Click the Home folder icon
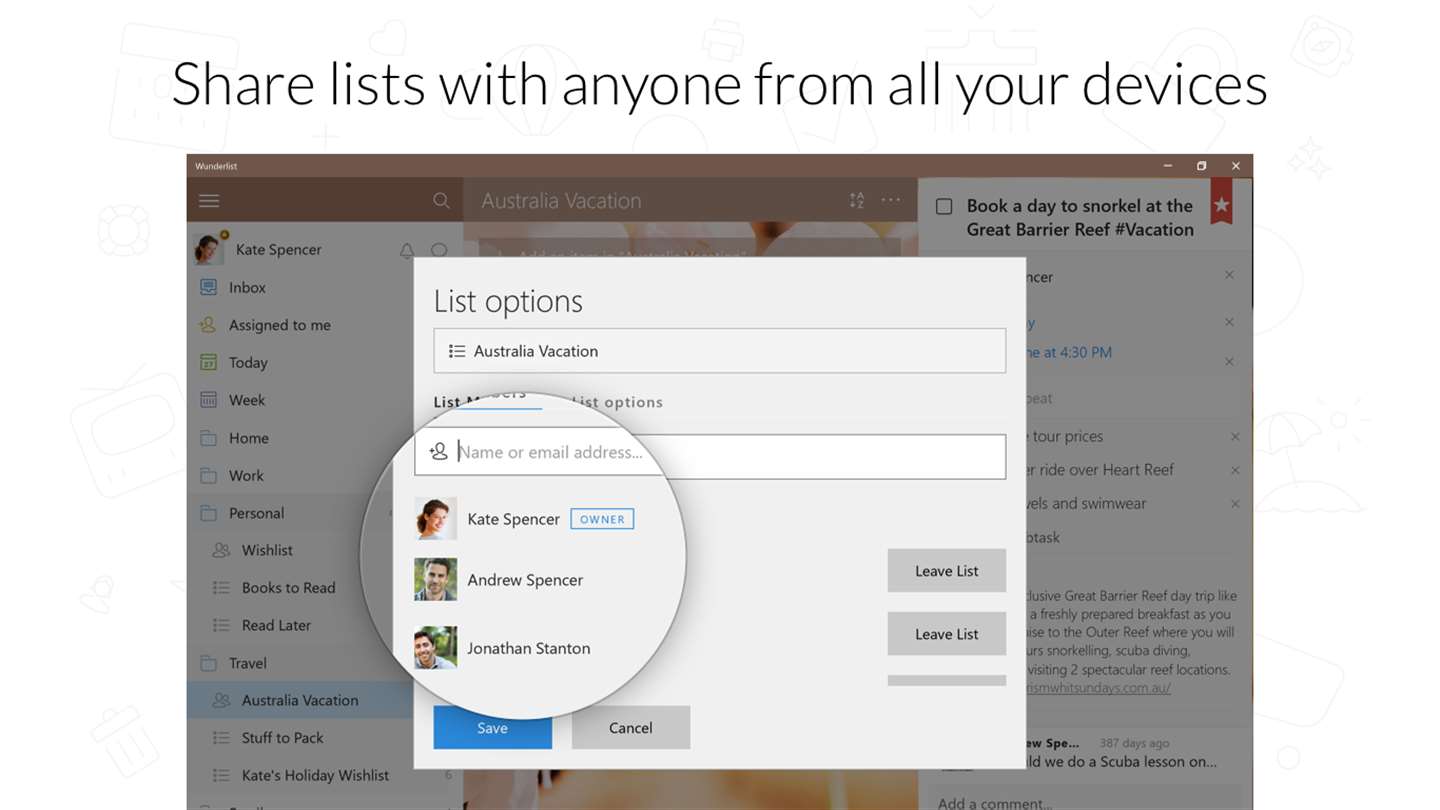The image size is (1440, 810). tap(208, 438)
